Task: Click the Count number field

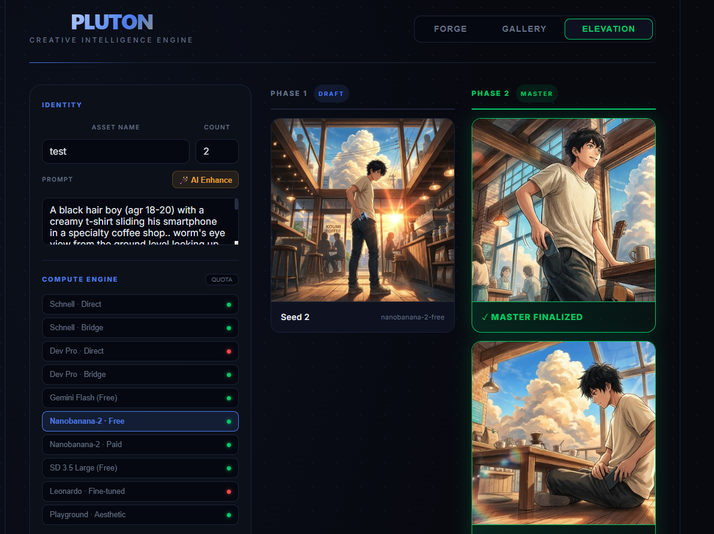Action: pos(216,151)
